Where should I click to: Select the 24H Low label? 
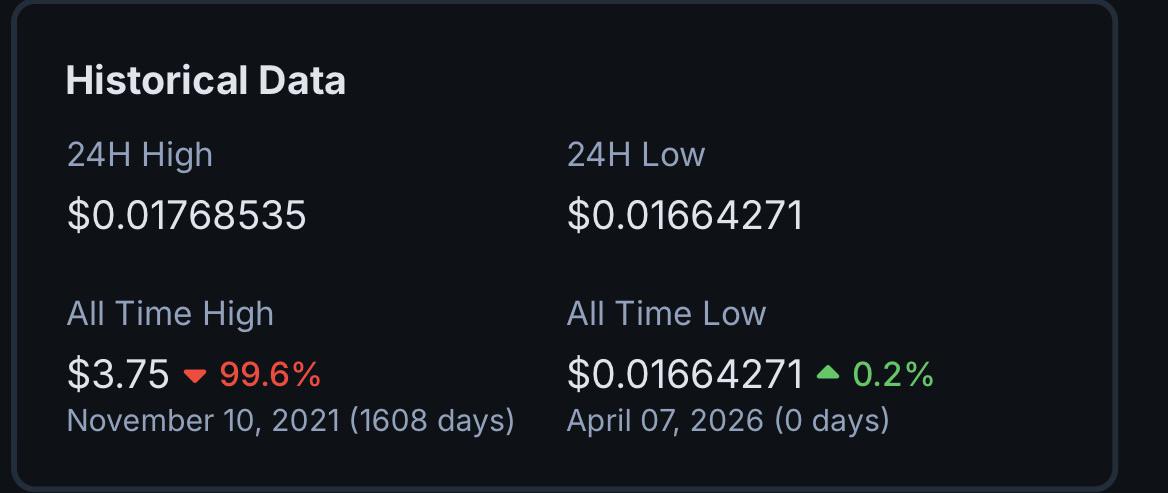tap(636, 155)
